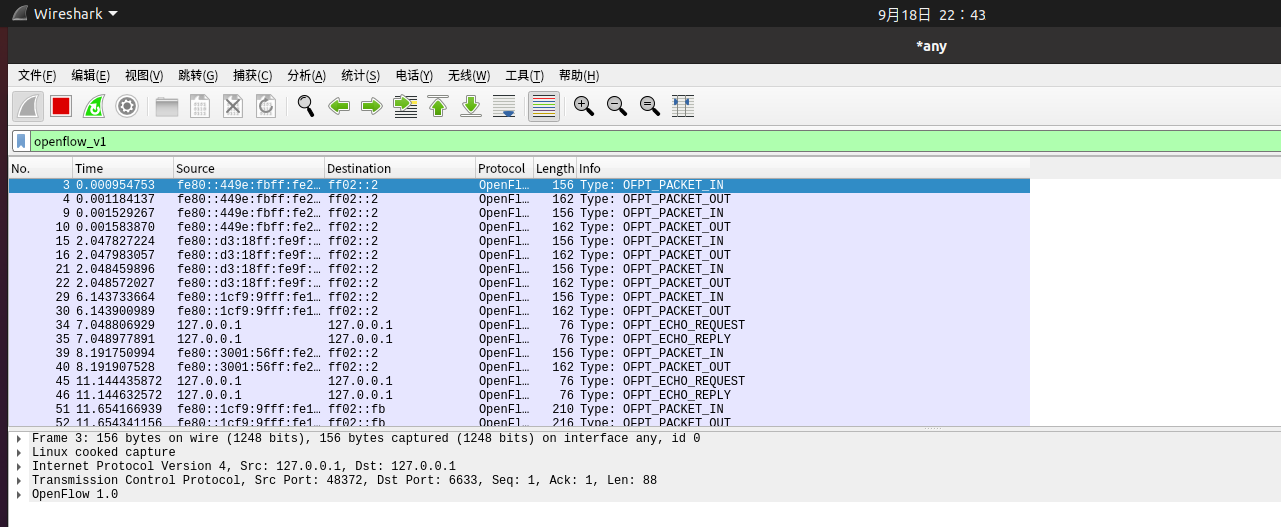Screen dimensions: 1281x527
Task: Open the clock showing 9月18日 22:43
Action: pos(932,14)
